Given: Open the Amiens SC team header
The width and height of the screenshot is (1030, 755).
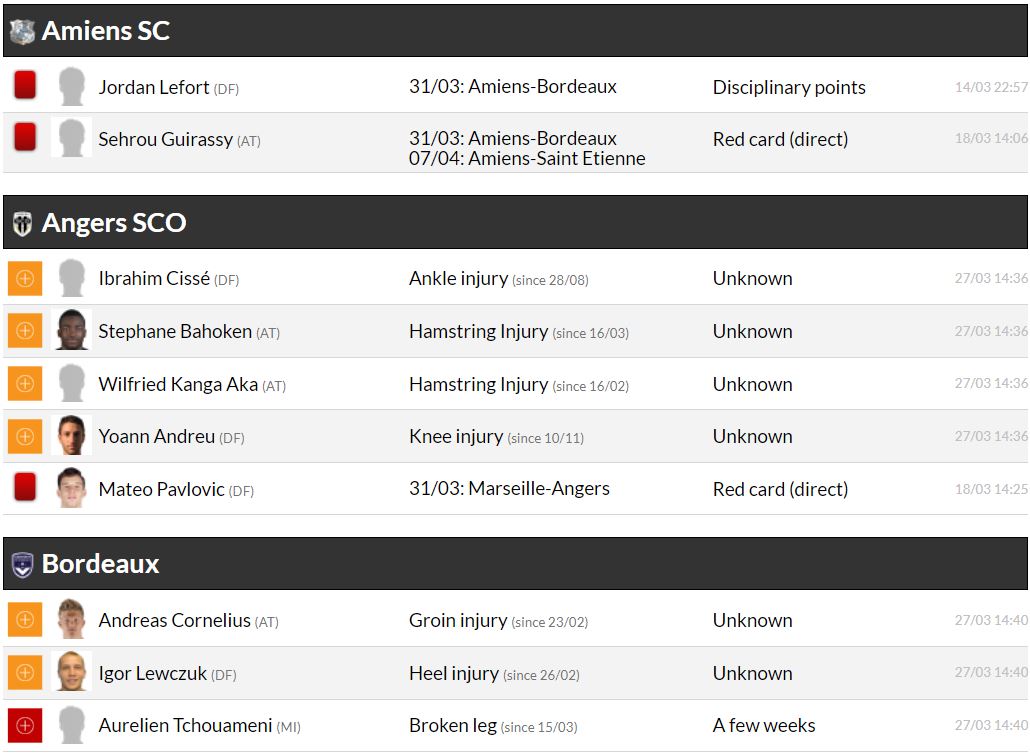Looking at the screenshot, I should (x=106, y=31).
